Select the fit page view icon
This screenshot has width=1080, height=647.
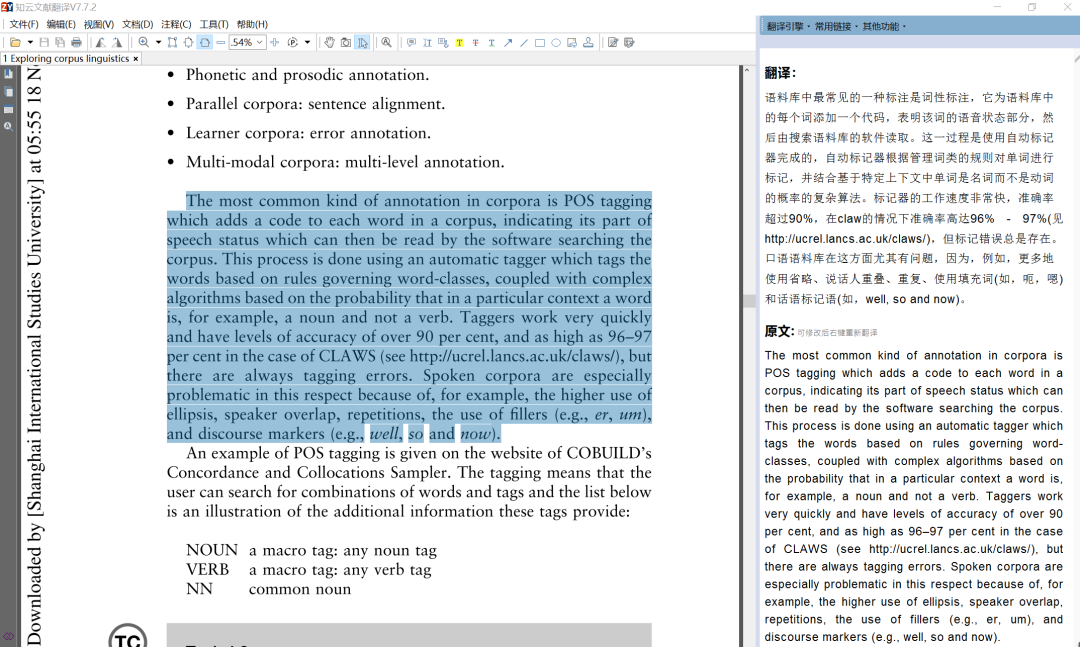tap(188, 43)
